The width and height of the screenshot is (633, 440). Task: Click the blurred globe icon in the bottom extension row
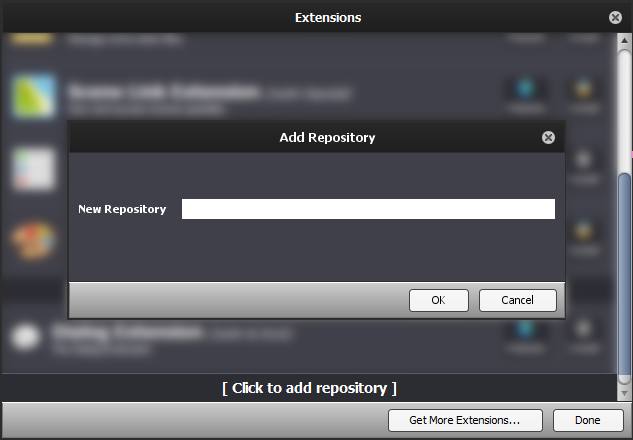pos(525,328)
